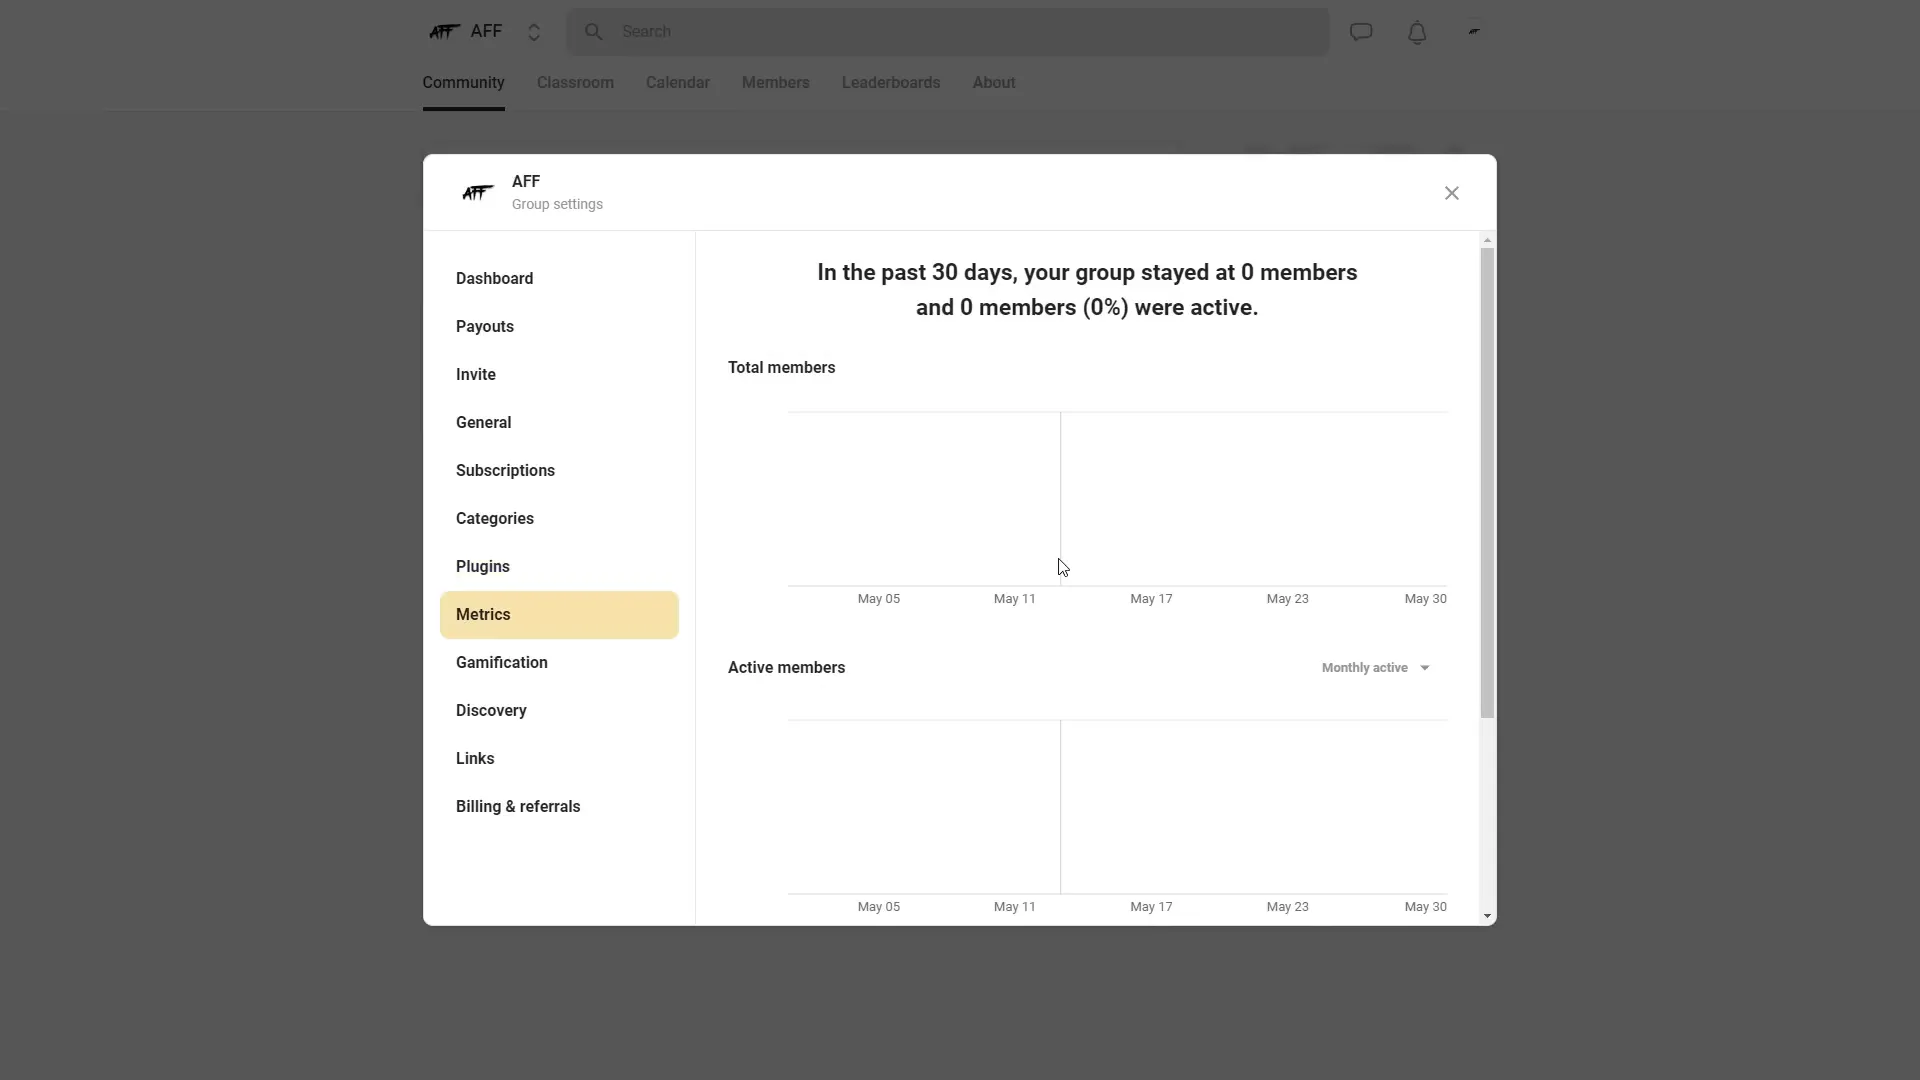Click the Active members heading

click(786, 668)
